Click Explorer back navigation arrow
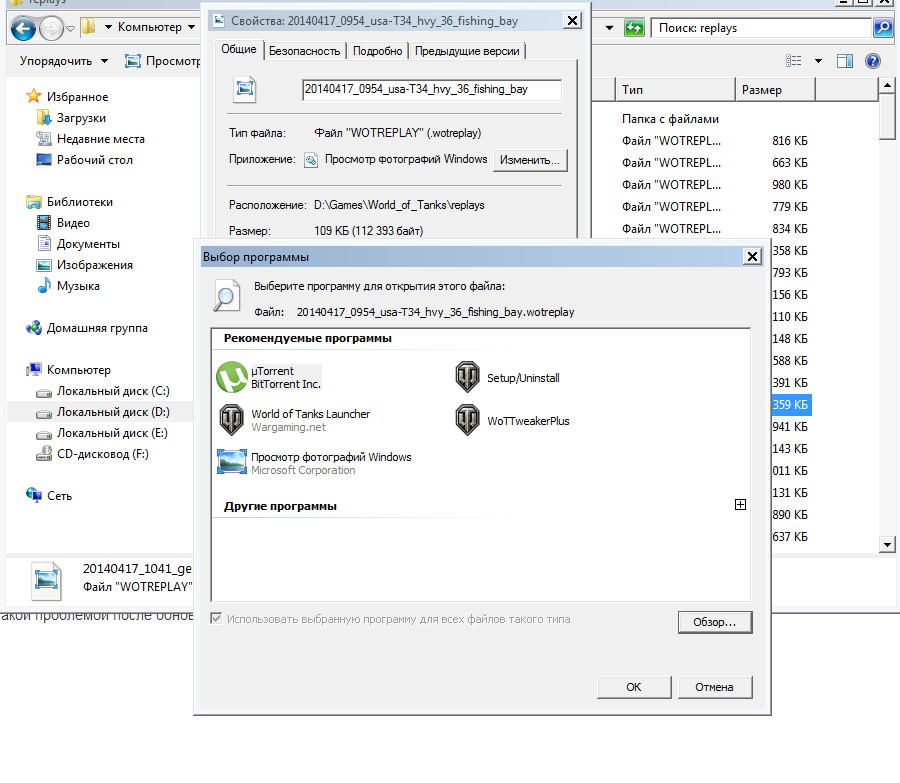This screenshot has width=900, height=783. [24, 28]
